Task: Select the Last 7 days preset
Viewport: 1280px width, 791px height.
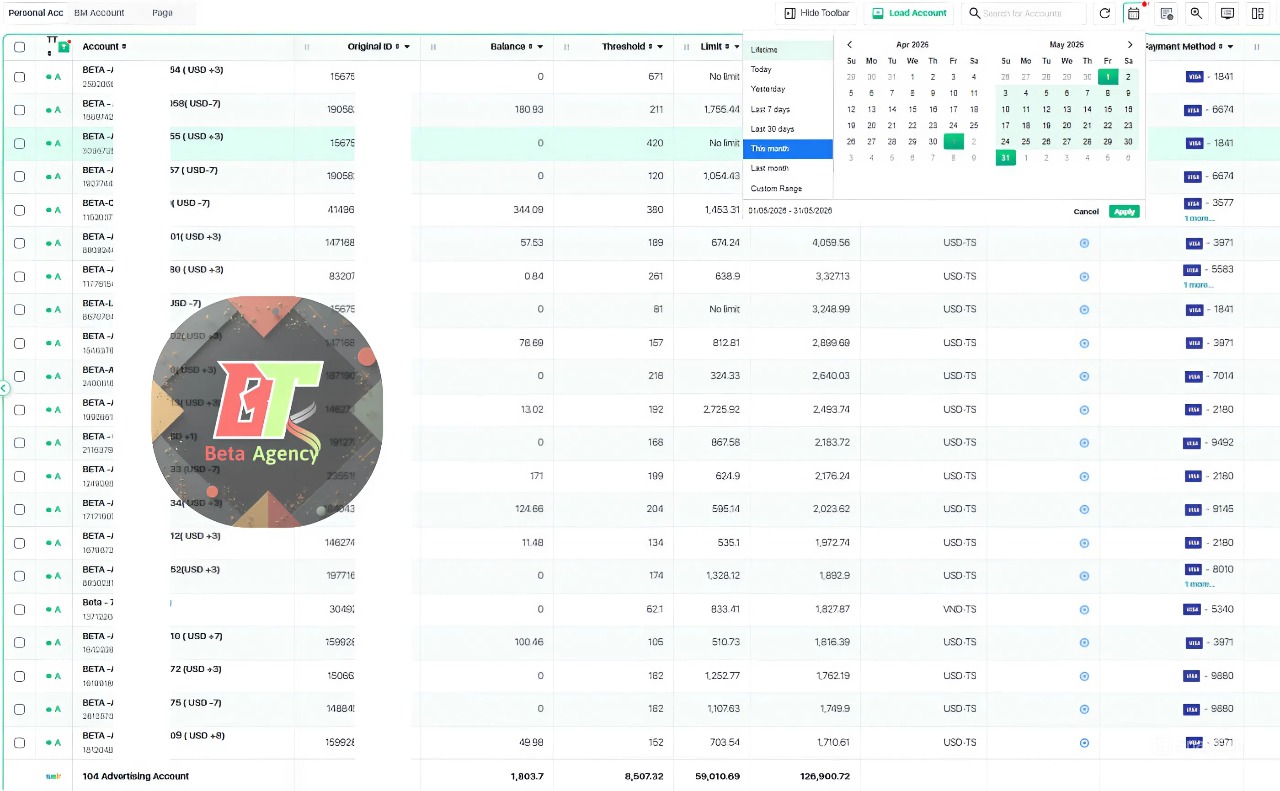Action: click(788, 109)
